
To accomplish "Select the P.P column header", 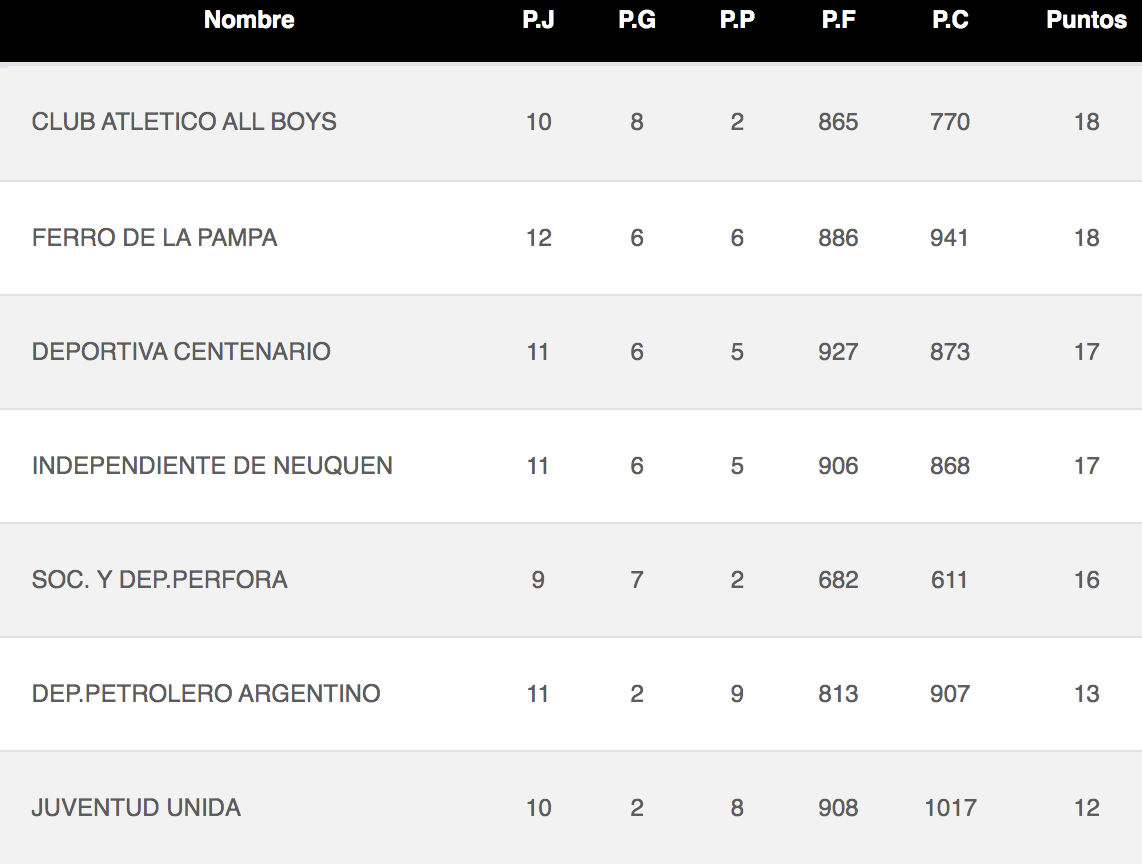I will coord(737,20).
